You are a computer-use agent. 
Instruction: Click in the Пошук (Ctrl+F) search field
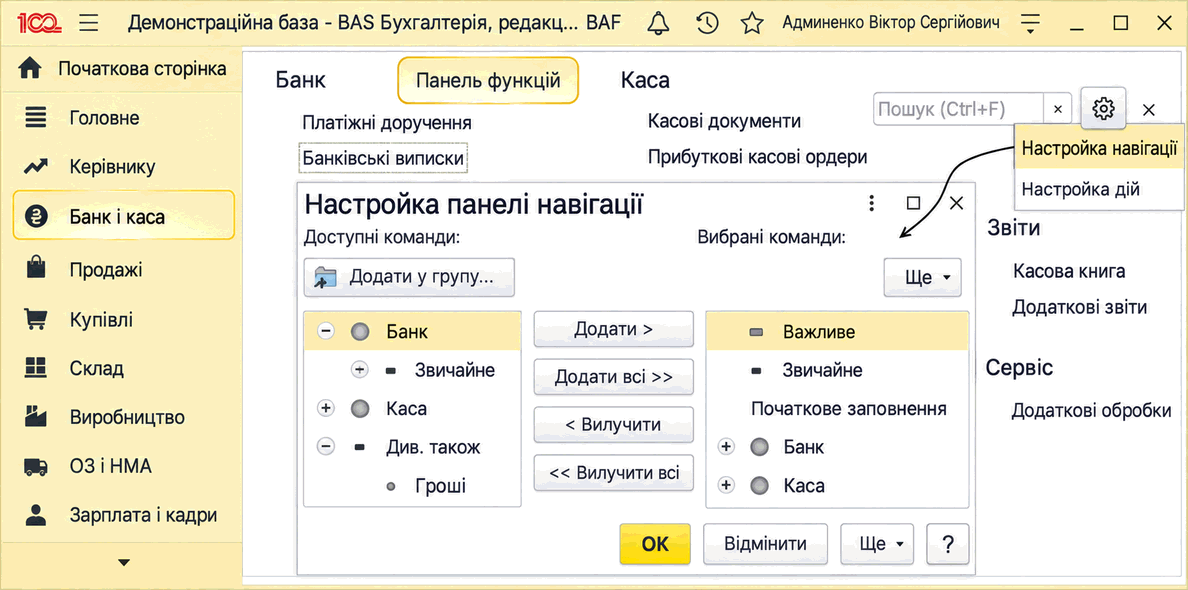(x=959, y=110)
